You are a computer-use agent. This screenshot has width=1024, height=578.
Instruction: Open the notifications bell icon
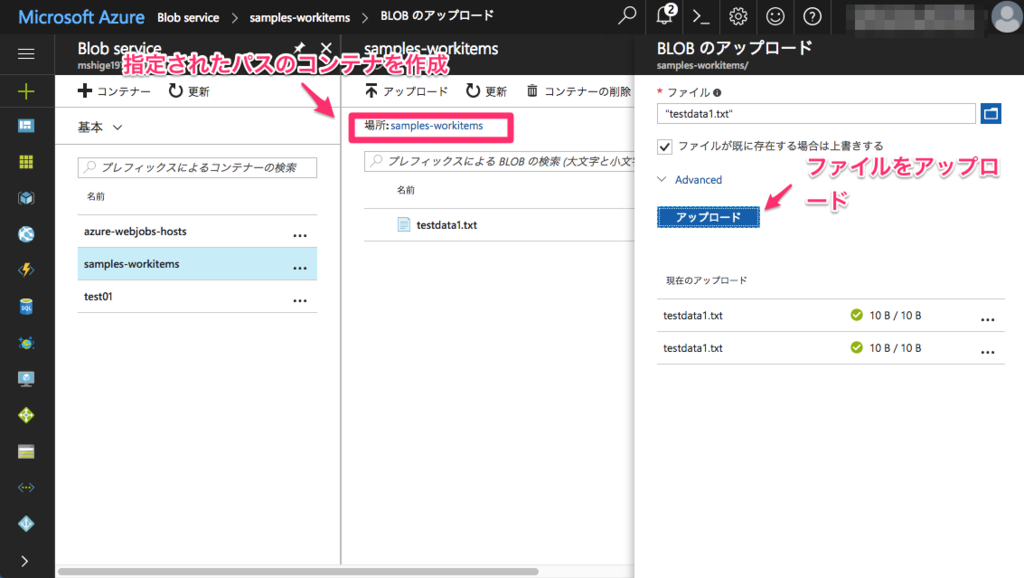[x=663, y=17]
